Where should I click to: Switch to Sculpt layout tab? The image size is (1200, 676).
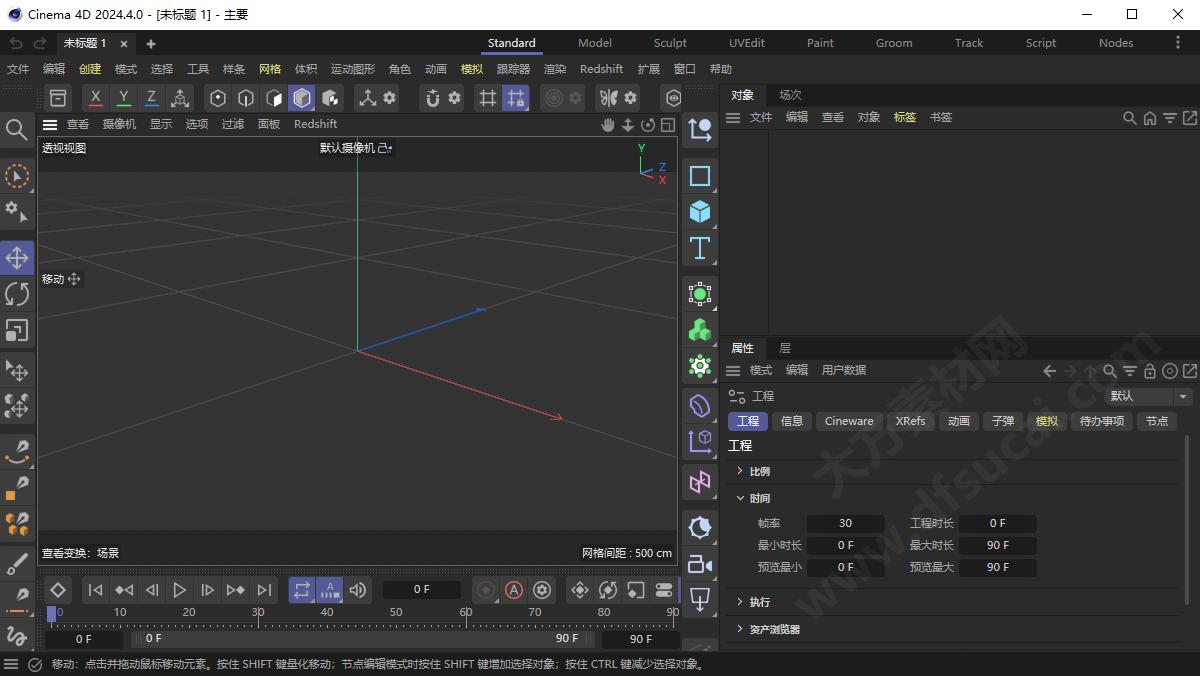point(670,43)
